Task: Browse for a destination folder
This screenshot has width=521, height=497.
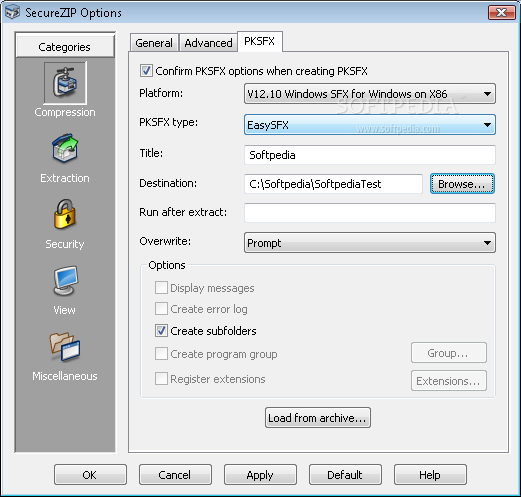Action: [x=462, y=184]
